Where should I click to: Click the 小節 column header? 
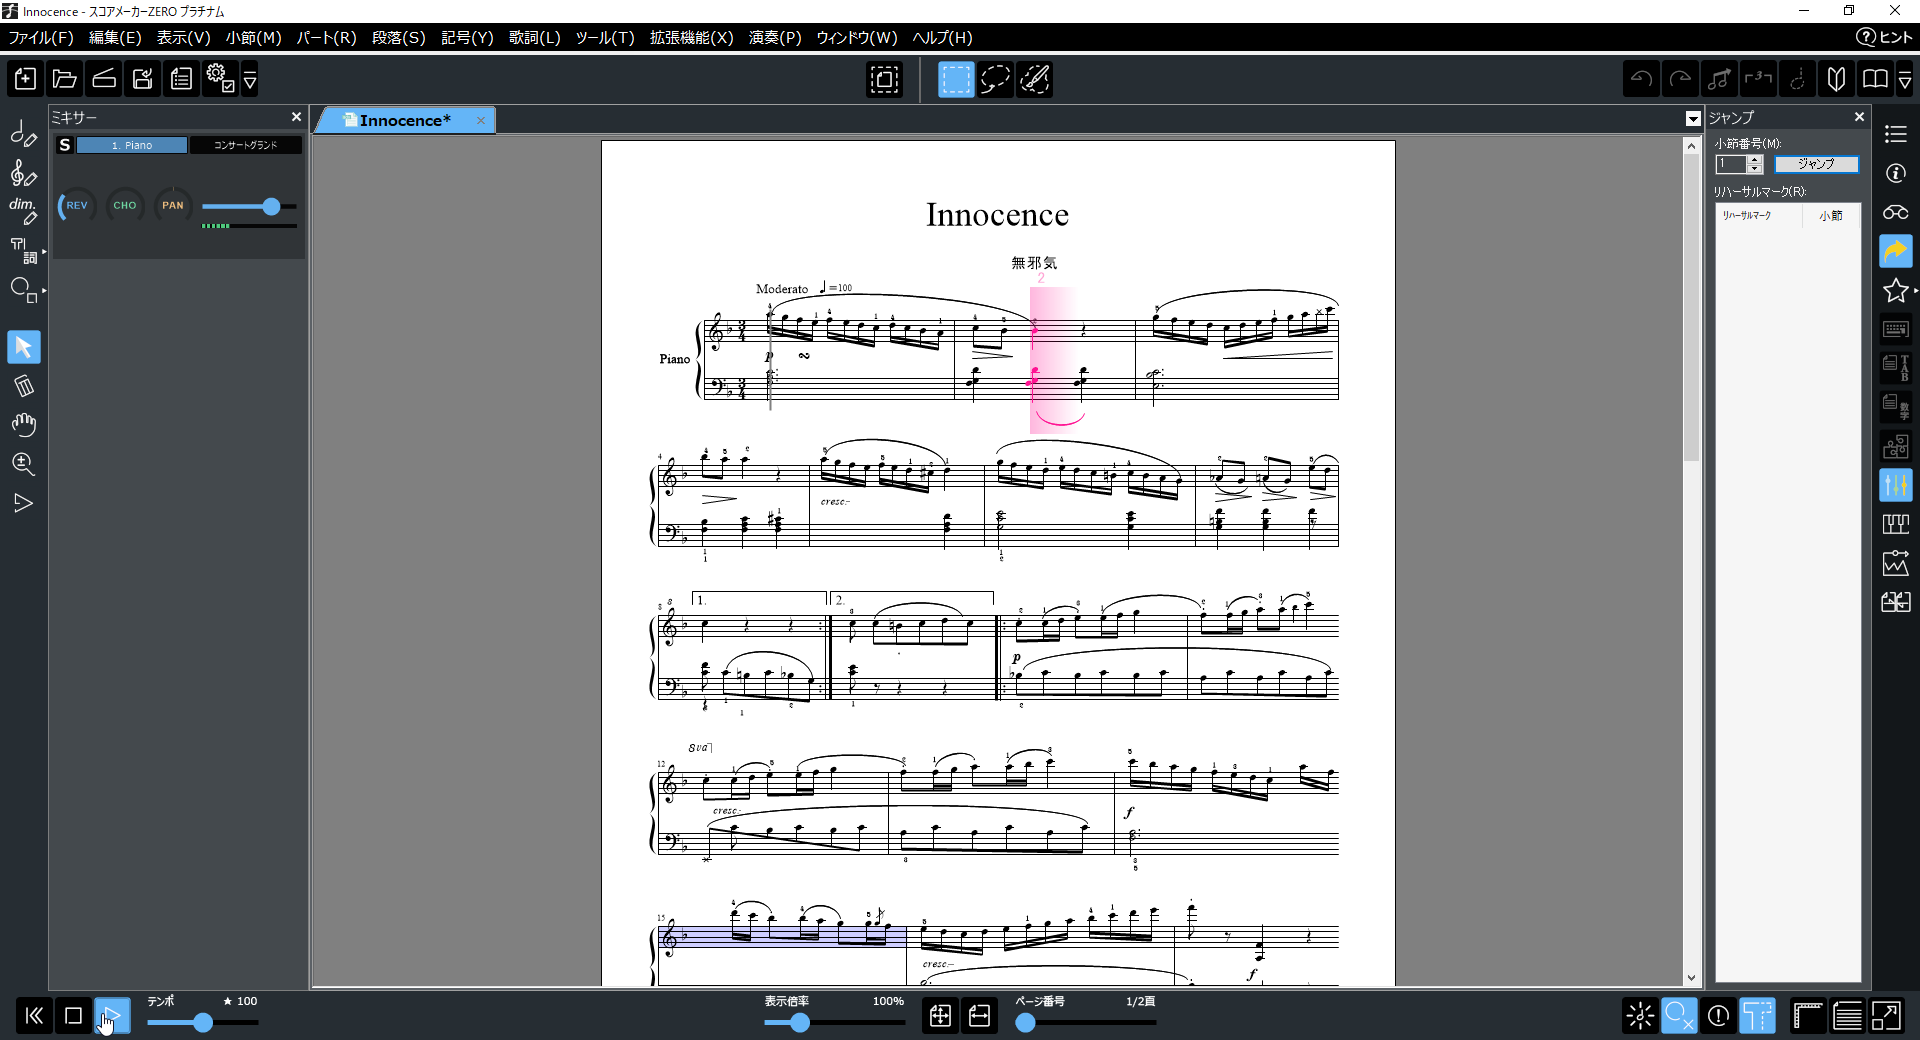point(1831,216)
